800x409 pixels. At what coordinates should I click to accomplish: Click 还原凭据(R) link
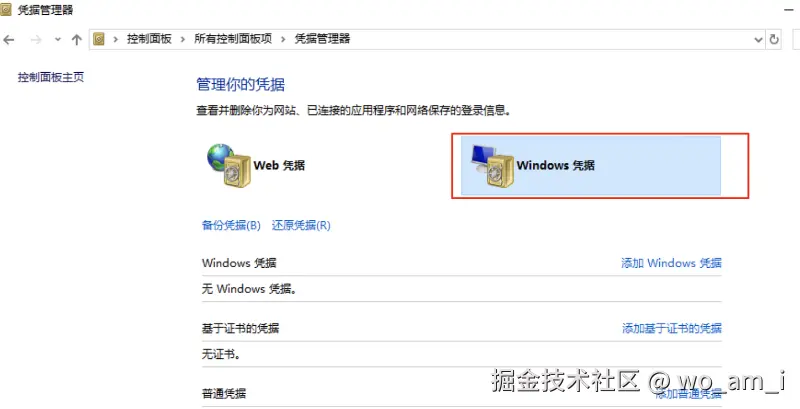coord(301,225)
